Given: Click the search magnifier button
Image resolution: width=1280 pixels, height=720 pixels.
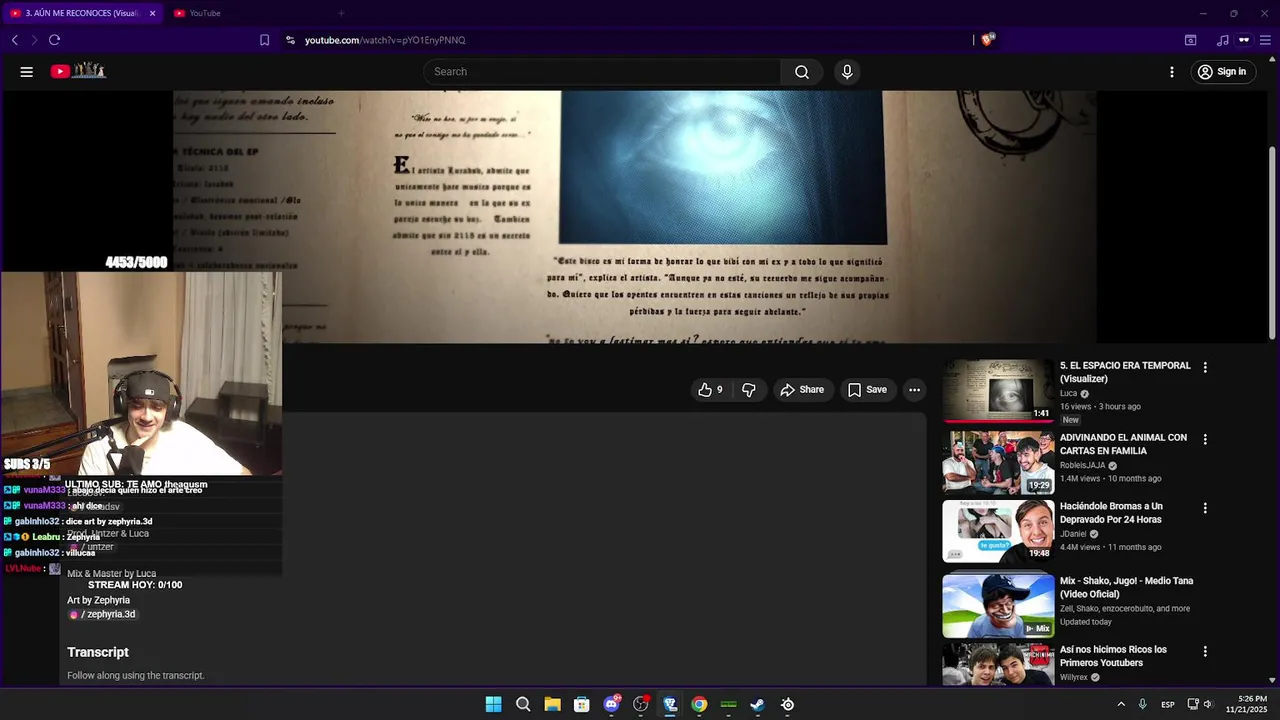Looking at the screenshot, I should tap(802, 72).
